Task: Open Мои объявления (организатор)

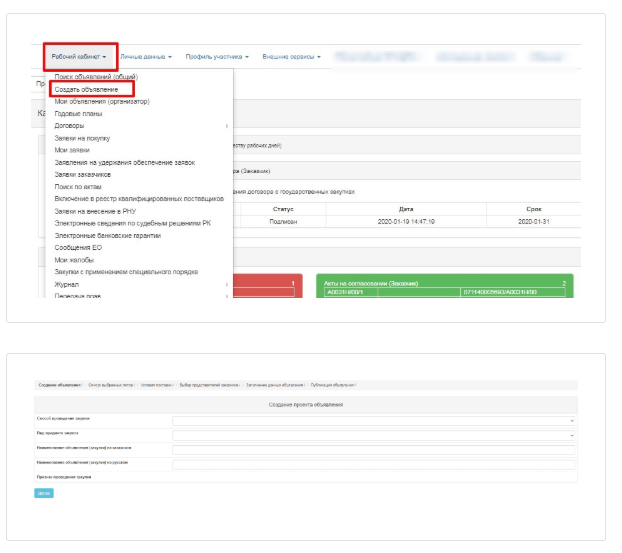Action: (104, 103)
